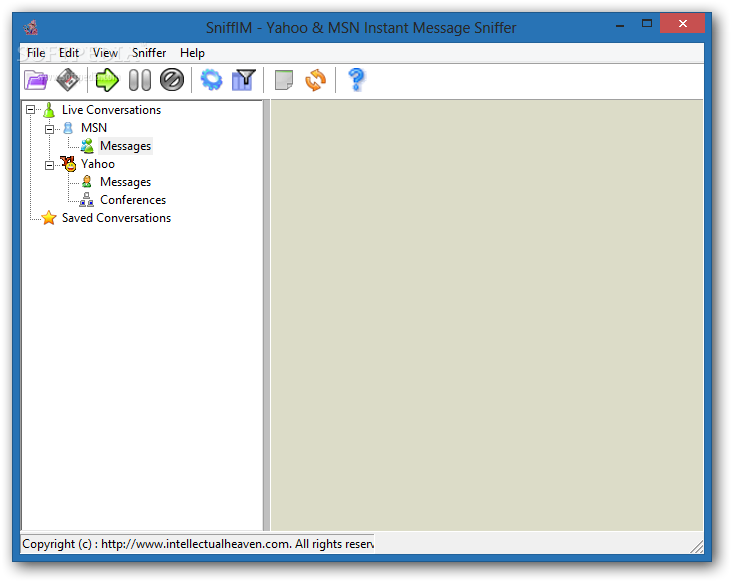732x582 pixels.
Task: Collapse the MSN tree node
Action: coord(49,129)
